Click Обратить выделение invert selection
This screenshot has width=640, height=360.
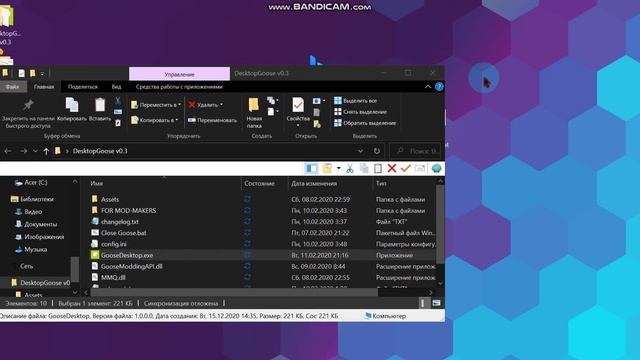[x=365, y=123]
